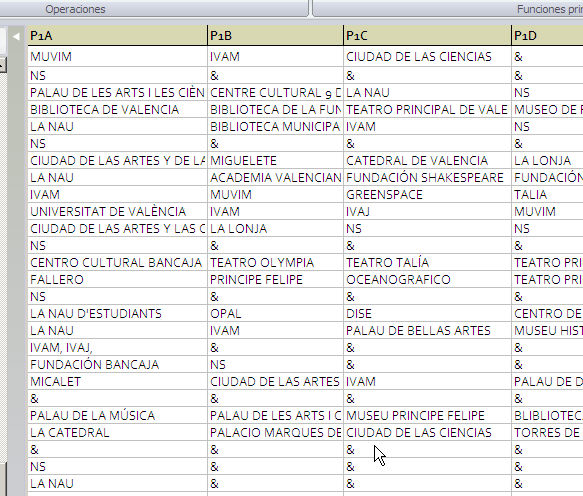Select the ACADEMIA VALENCIAN cell
Screen dimensions: 583x496
coord(276,177)
